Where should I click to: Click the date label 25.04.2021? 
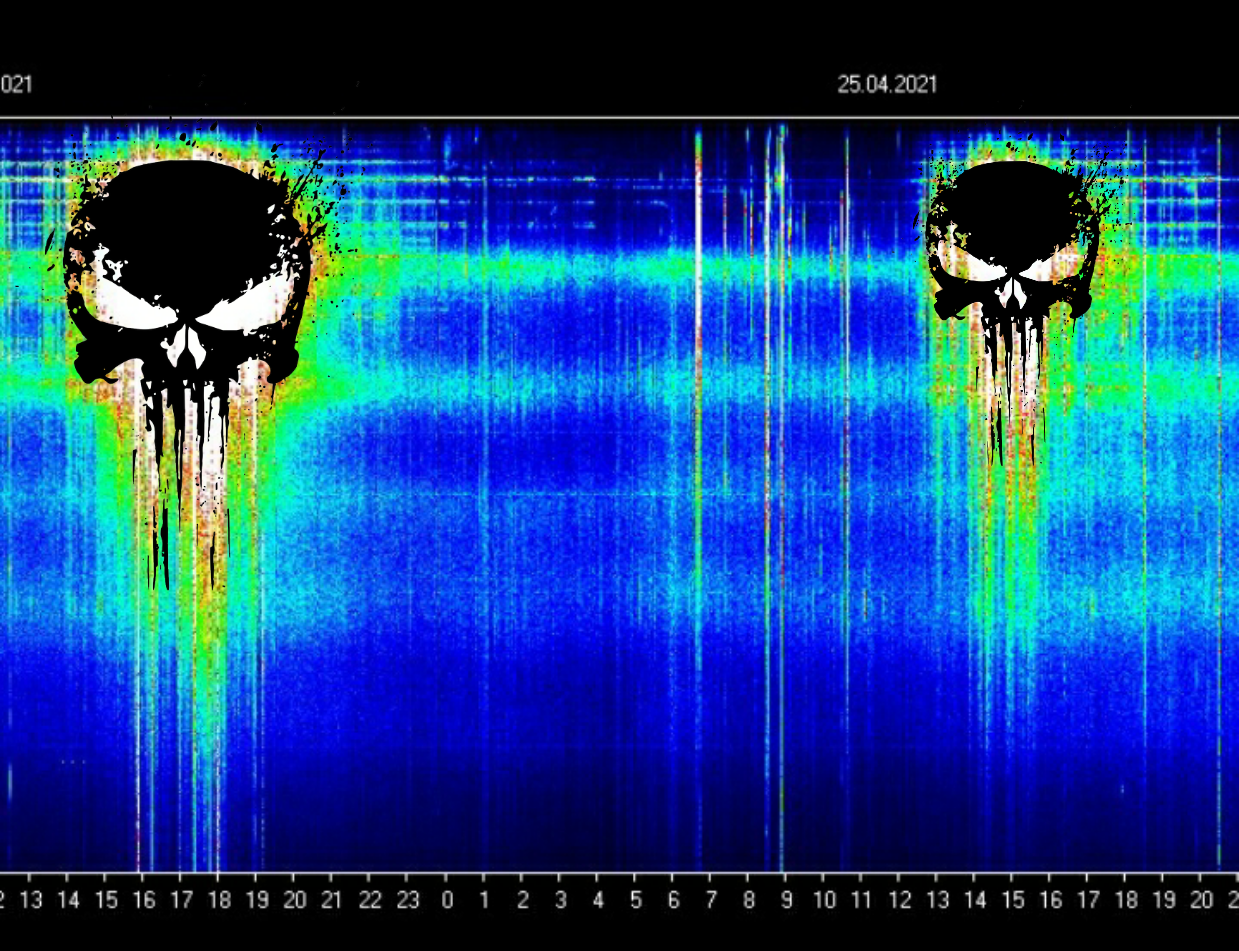887,85
